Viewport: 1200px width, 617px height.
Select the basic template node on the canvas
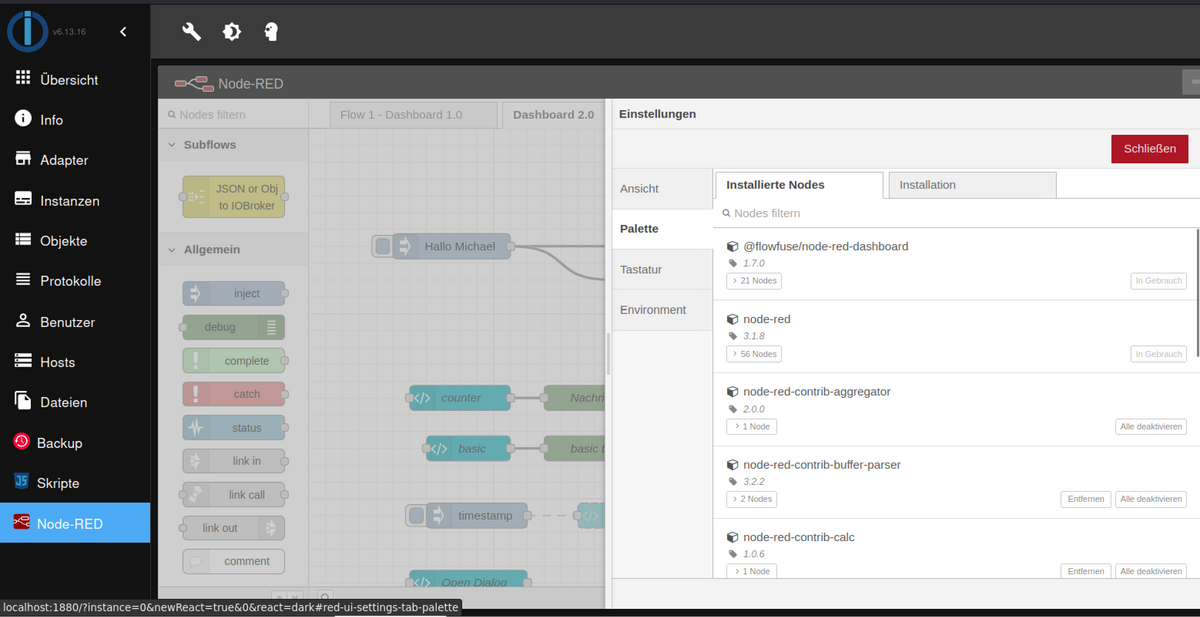tap(468, 449)
